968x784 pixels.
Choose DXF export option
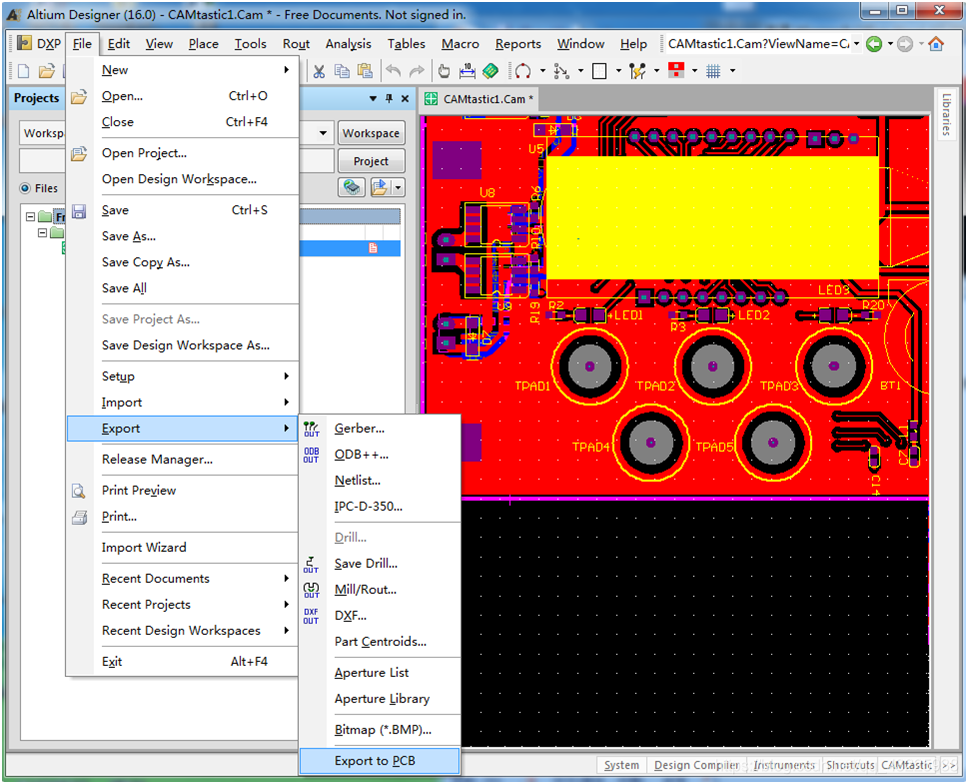[x=380, y=615]
